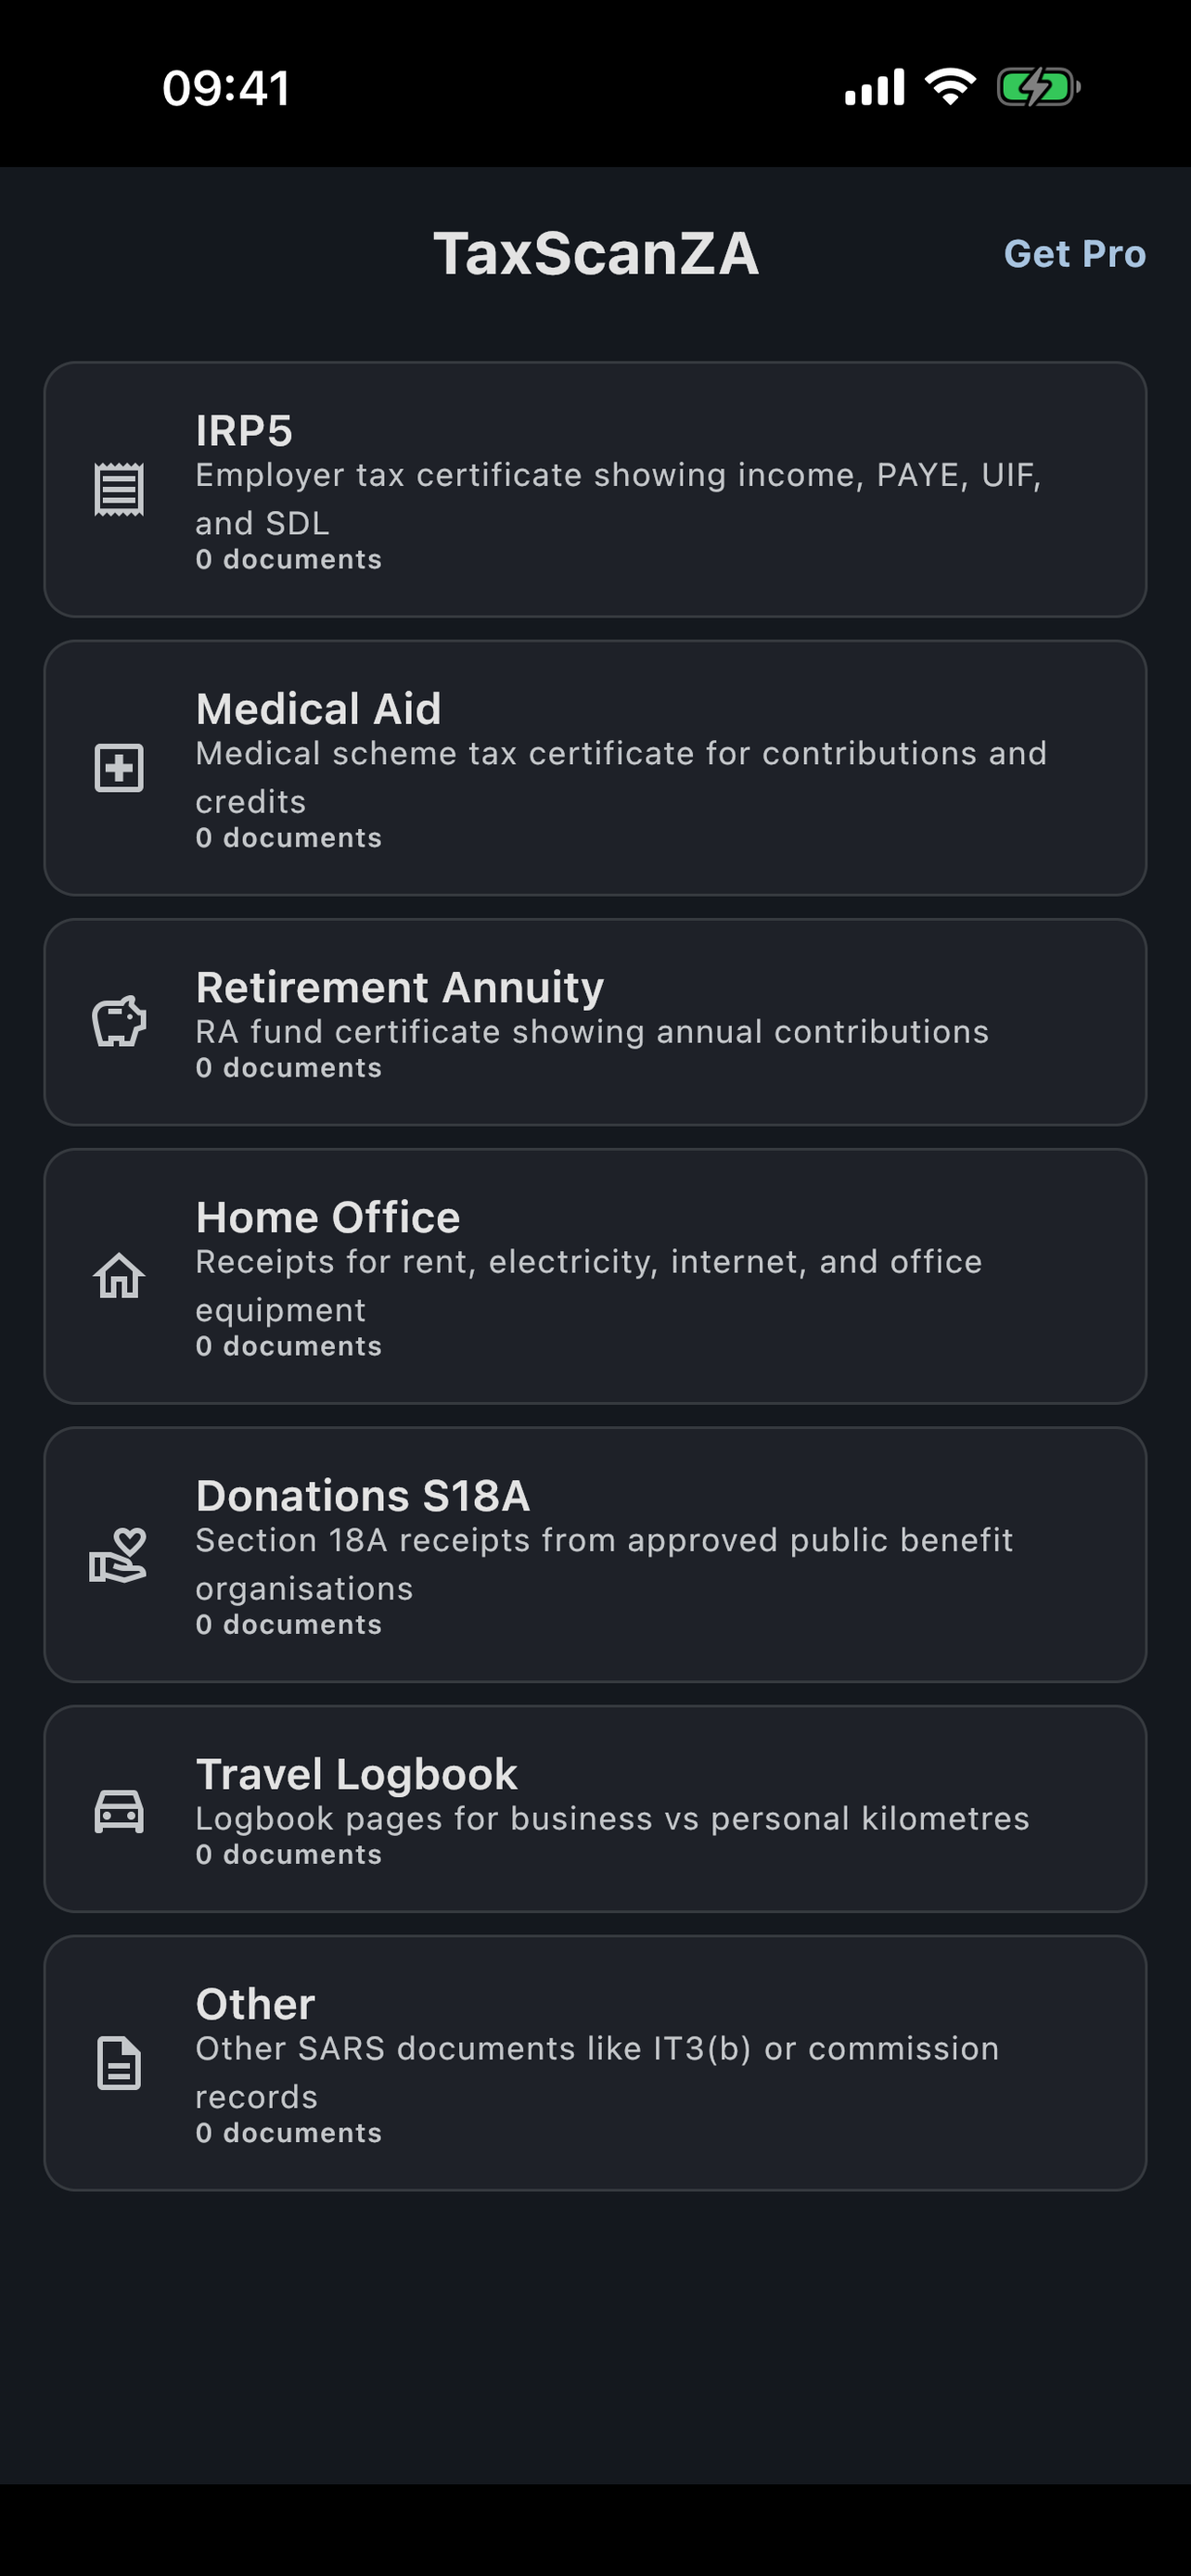
Task: Tap the battery charging status icon
Action: tap(1038, 87)
